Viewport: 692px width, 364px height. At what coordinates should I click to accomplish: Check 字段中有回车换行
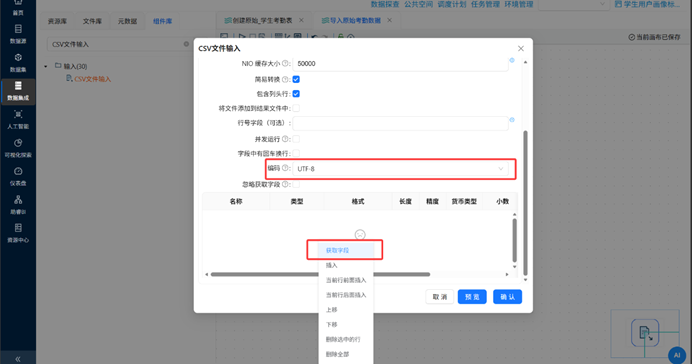(x=296, y=153)
